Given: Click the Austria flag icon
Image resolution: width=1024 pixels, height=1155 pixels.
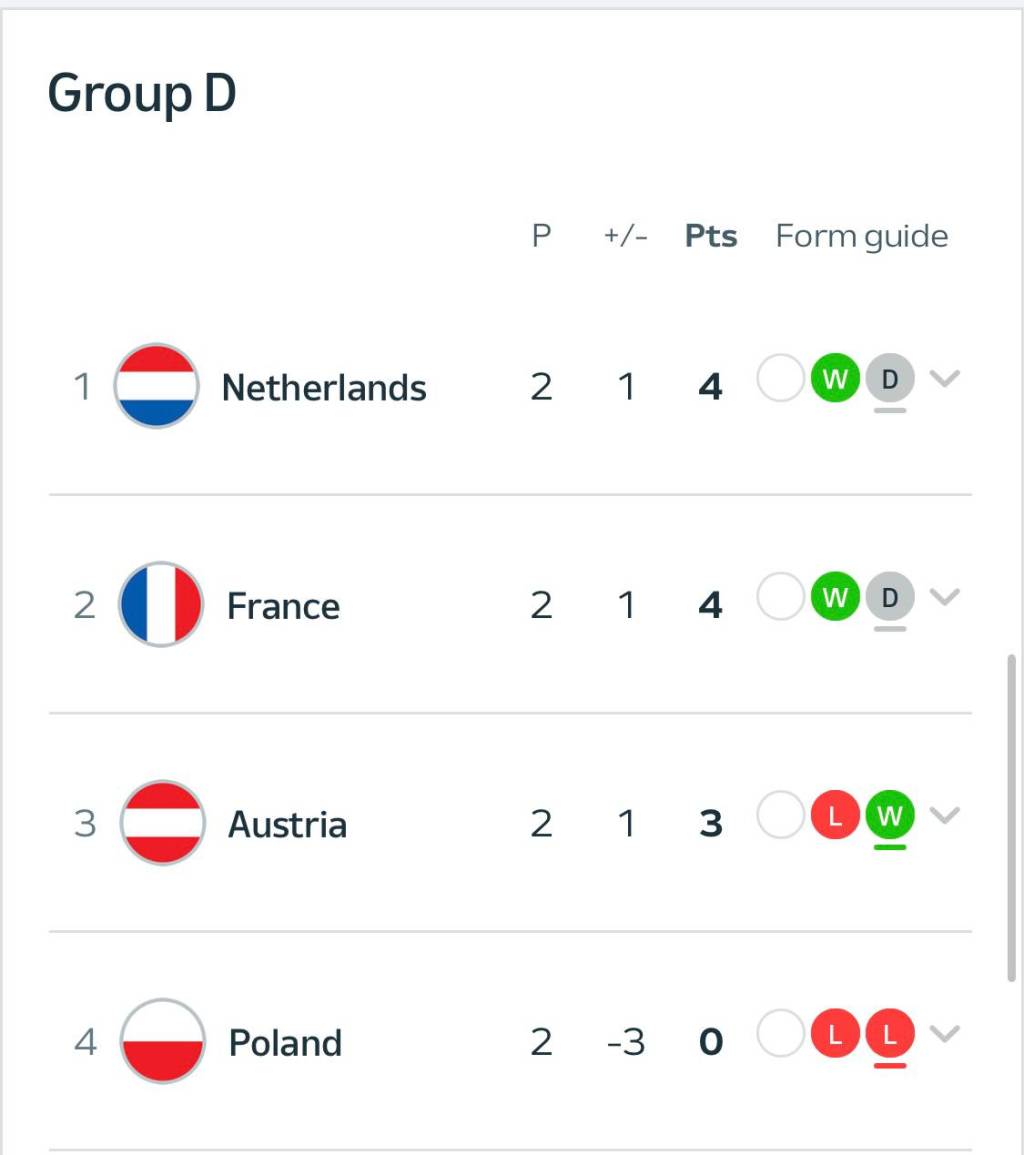Looking at the screenshot, I should point(162,823).
